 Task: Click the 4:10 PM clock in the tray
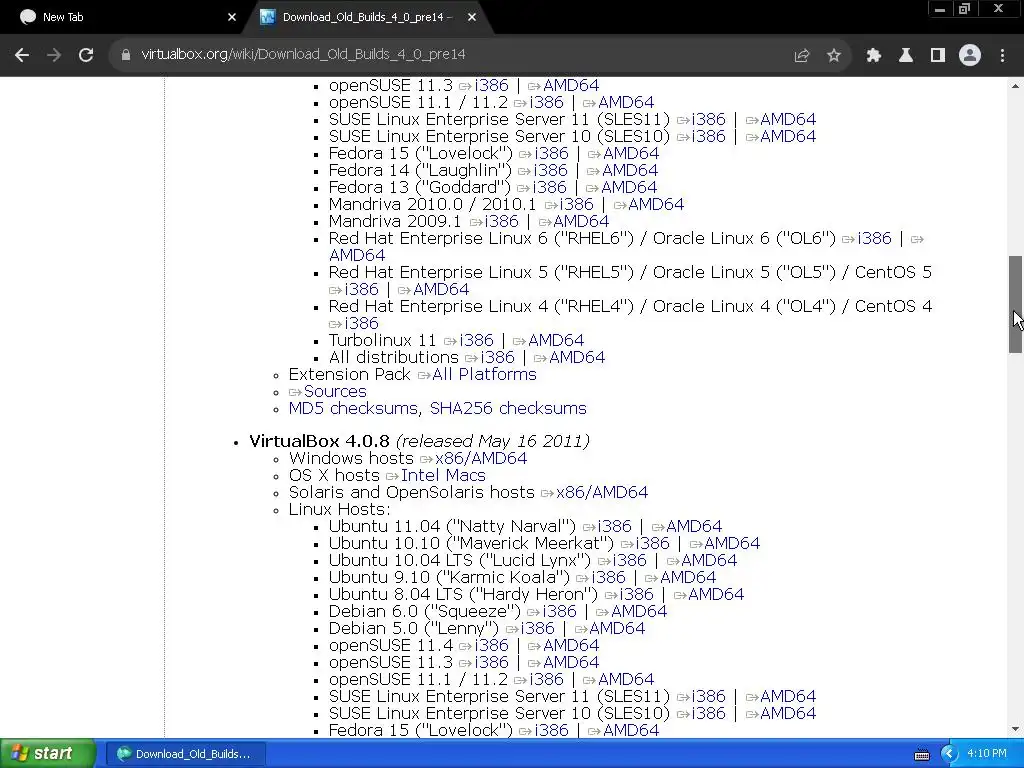(987, 753)
